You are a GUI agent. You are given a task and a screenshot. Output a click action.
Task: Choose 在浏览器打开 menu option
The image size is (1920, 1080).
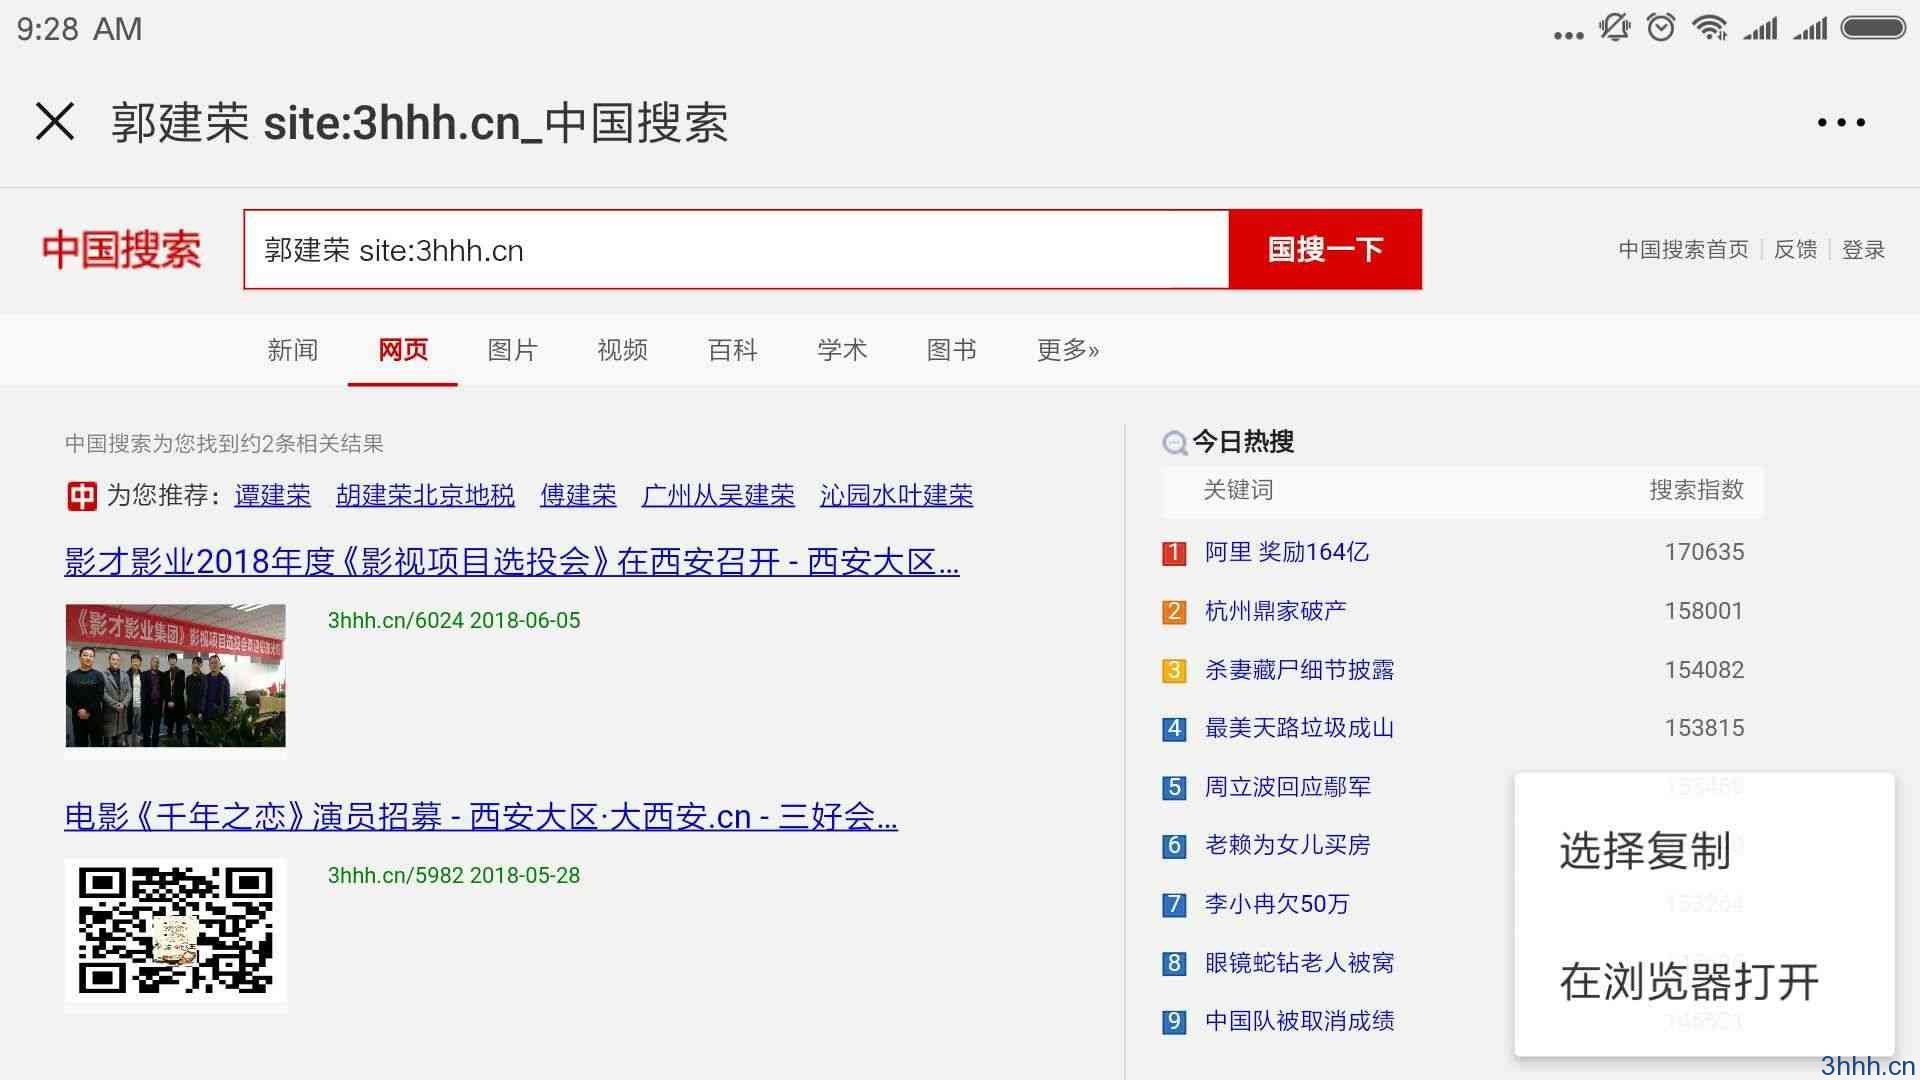click(1689, 982)
